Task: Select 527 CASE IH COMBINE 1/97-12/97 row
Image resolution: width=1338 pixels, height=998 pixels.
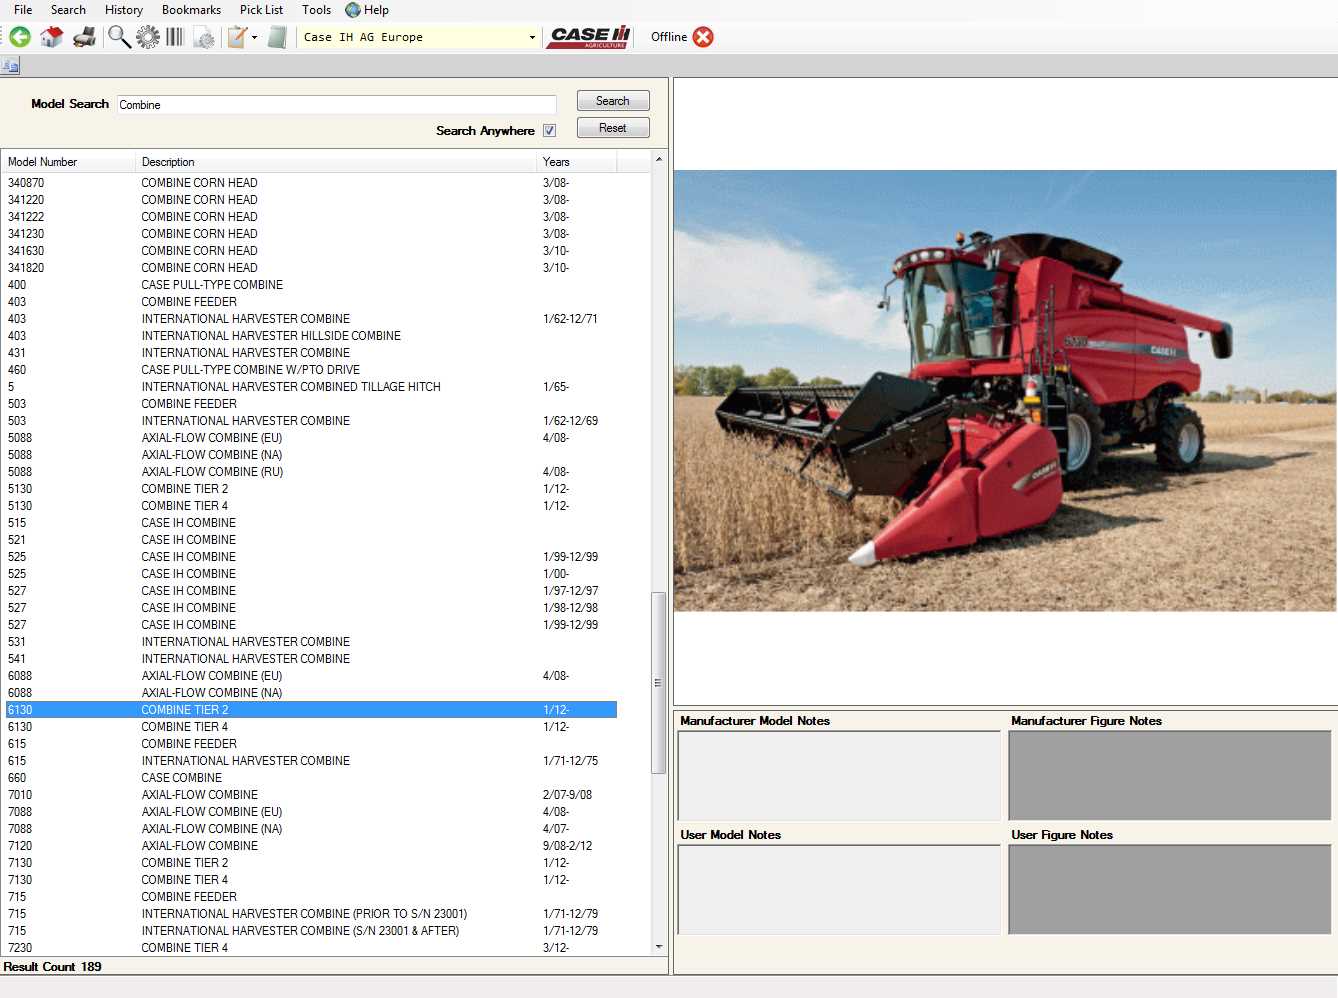Action: tap(310, 591)
